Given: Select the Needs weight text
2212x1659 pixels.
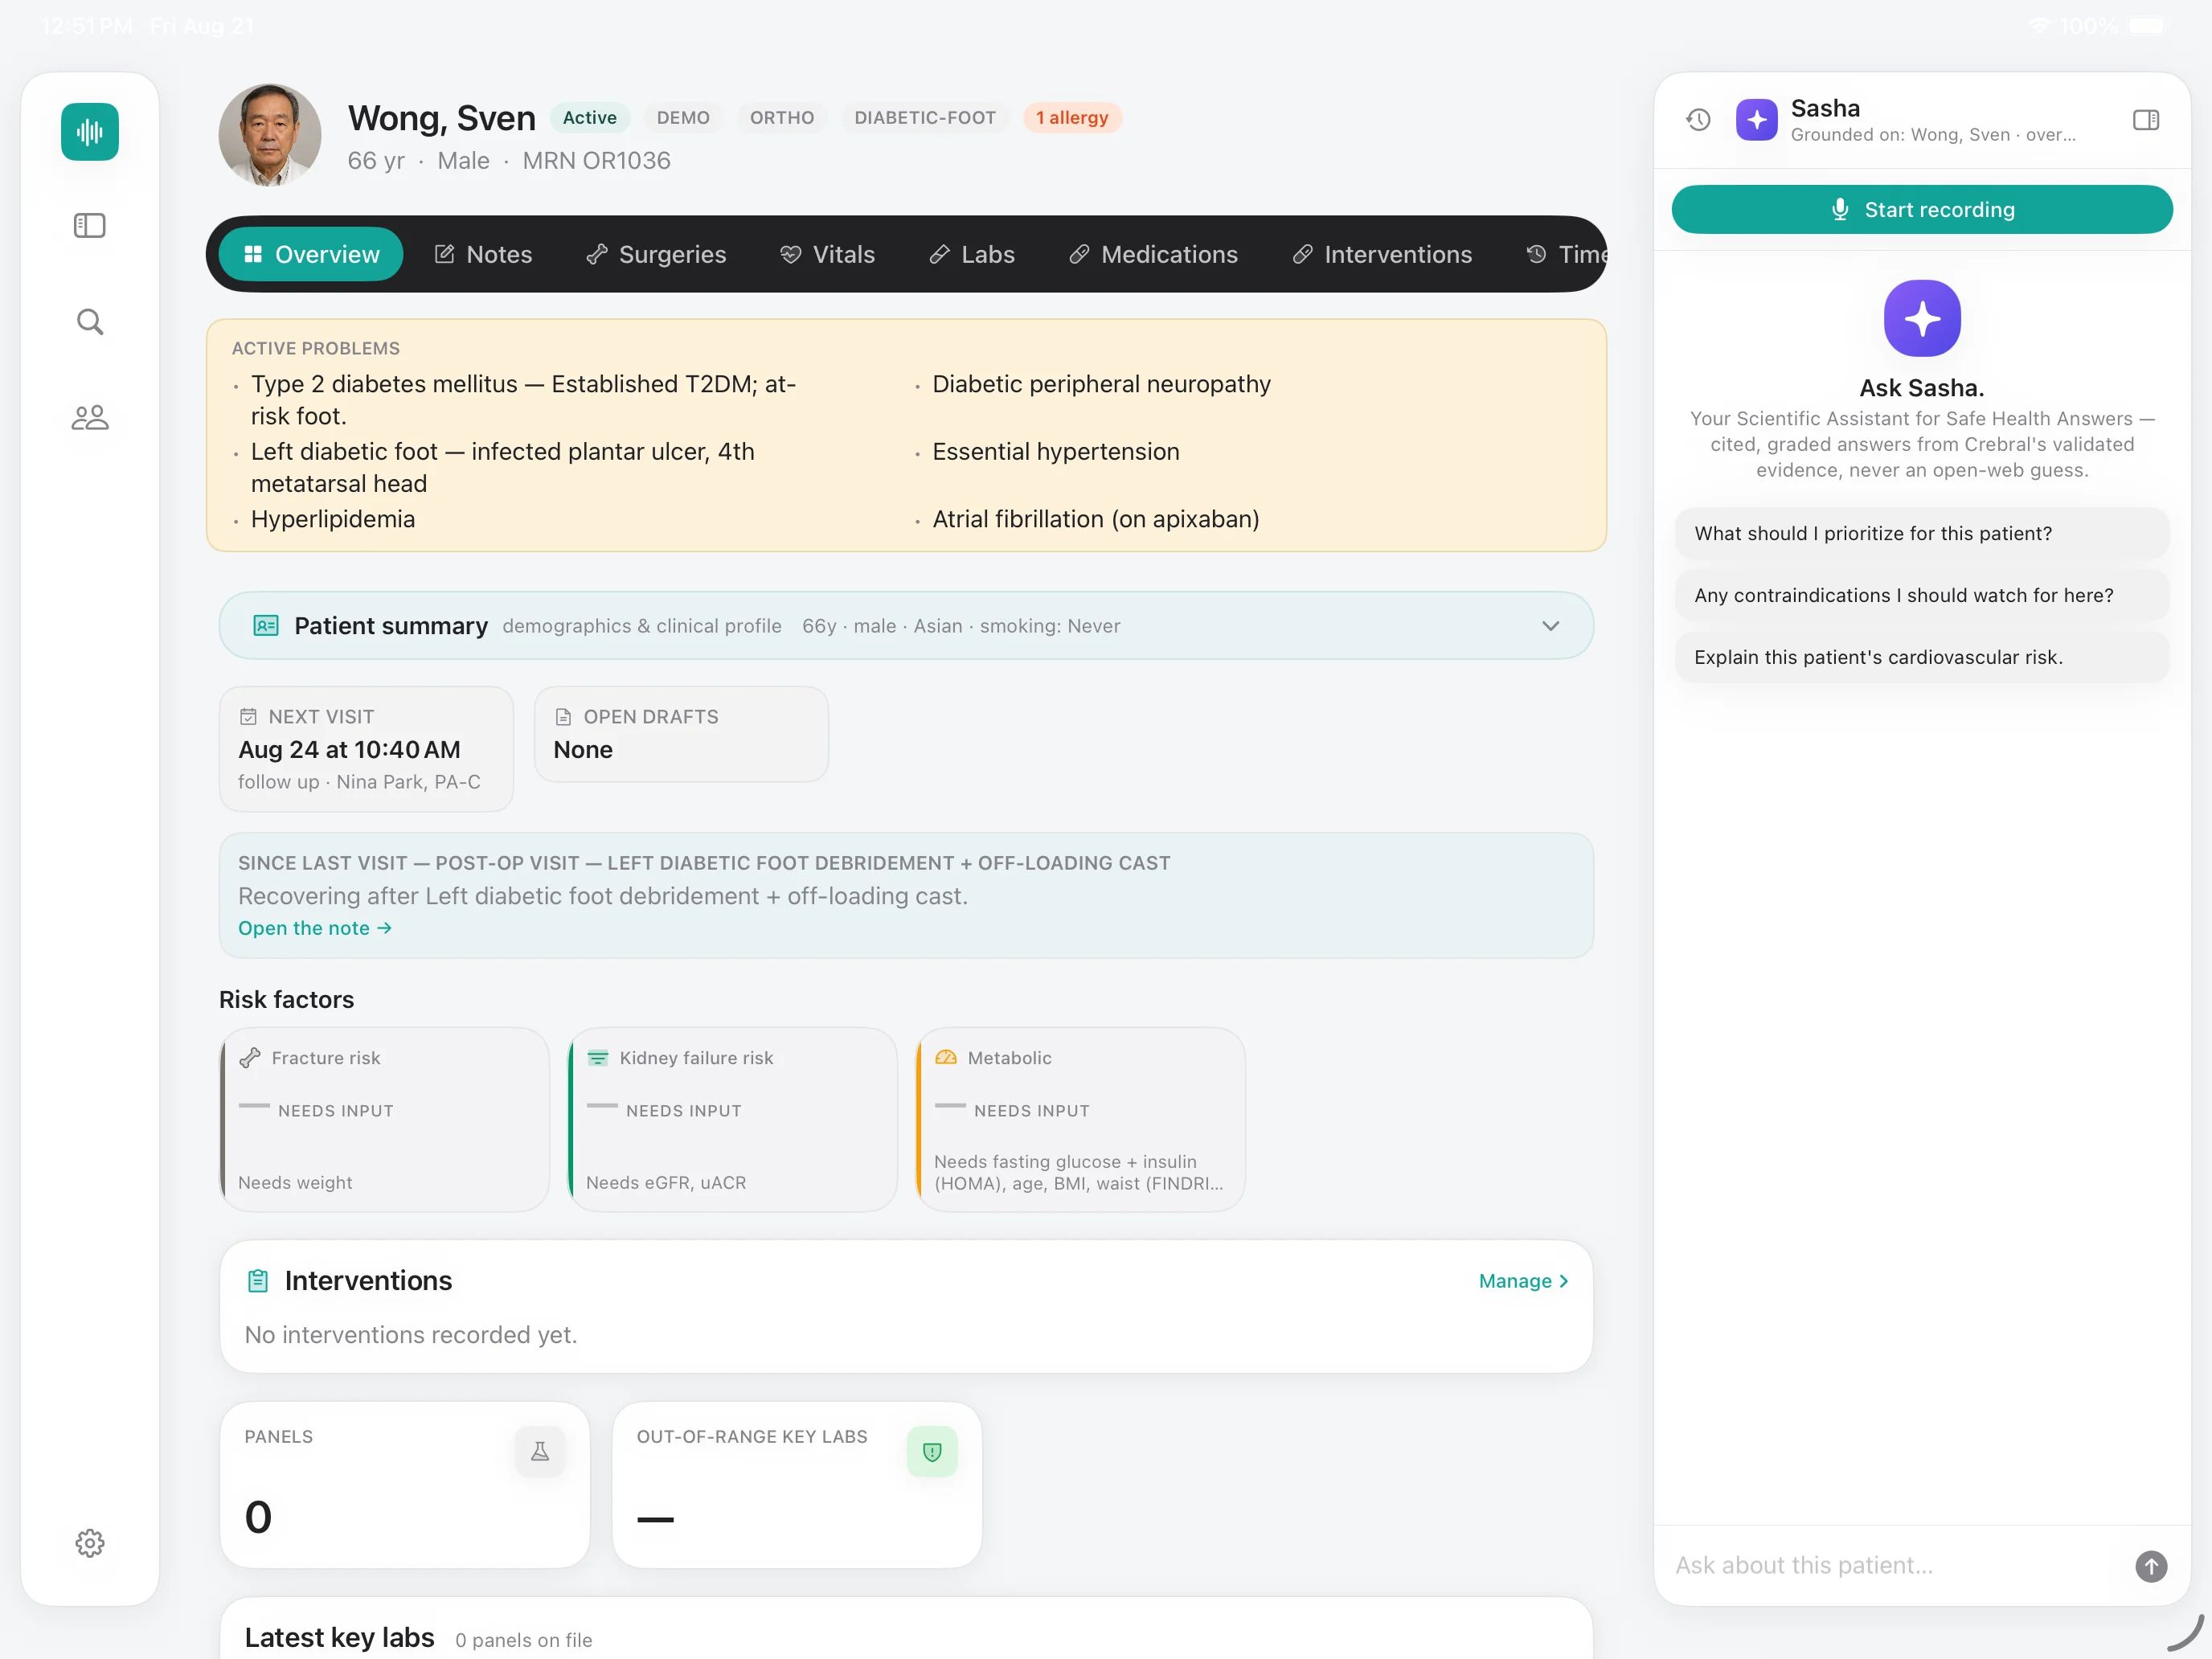Looking at the screenshot, I should 295,1182.
